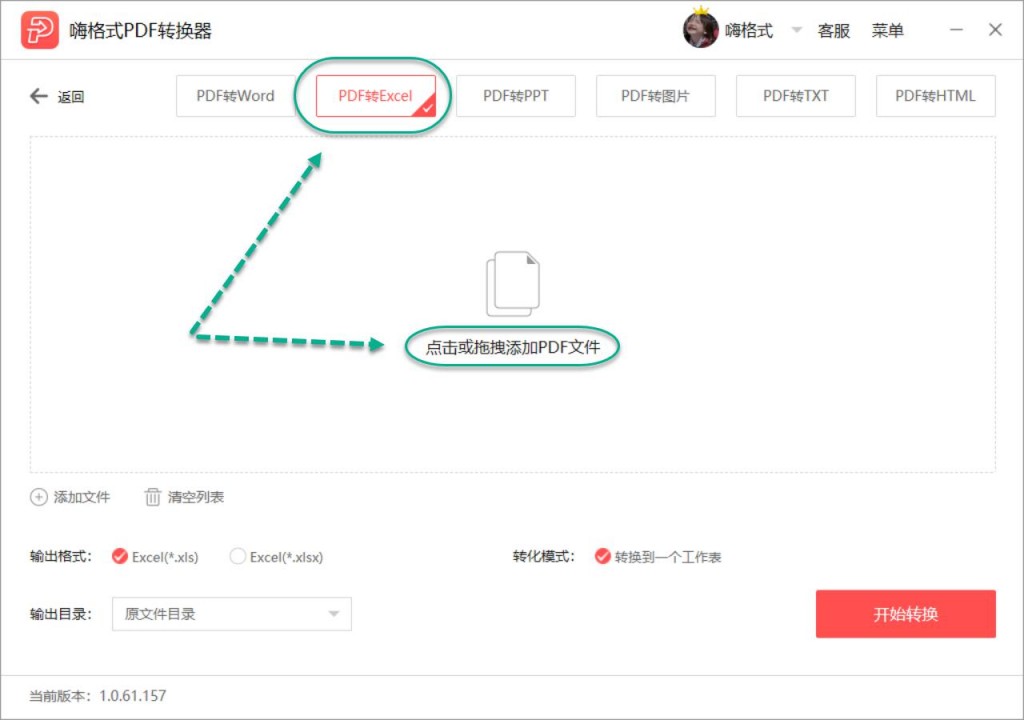Screen dimensions: 1024x720
Task: Click the plus icon for 添加文件
Action: 39,497
